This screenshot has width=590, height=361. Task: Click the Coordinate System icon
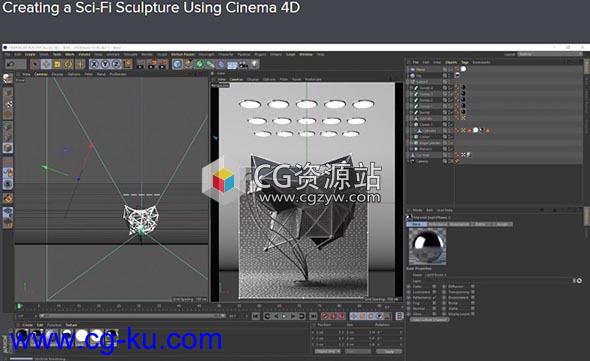[128, 64]
